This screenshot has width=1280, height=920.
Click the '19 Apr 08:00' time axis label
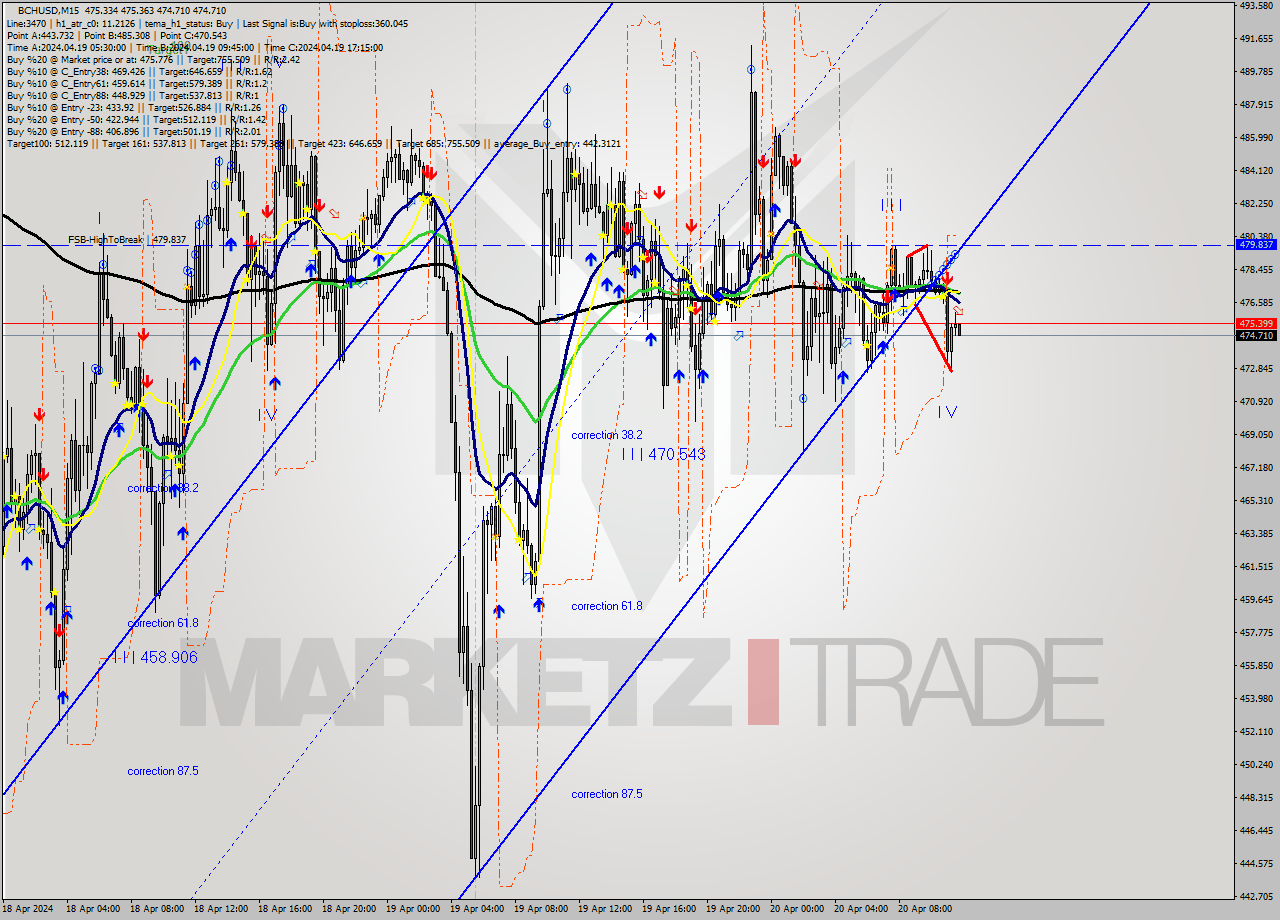540,910
